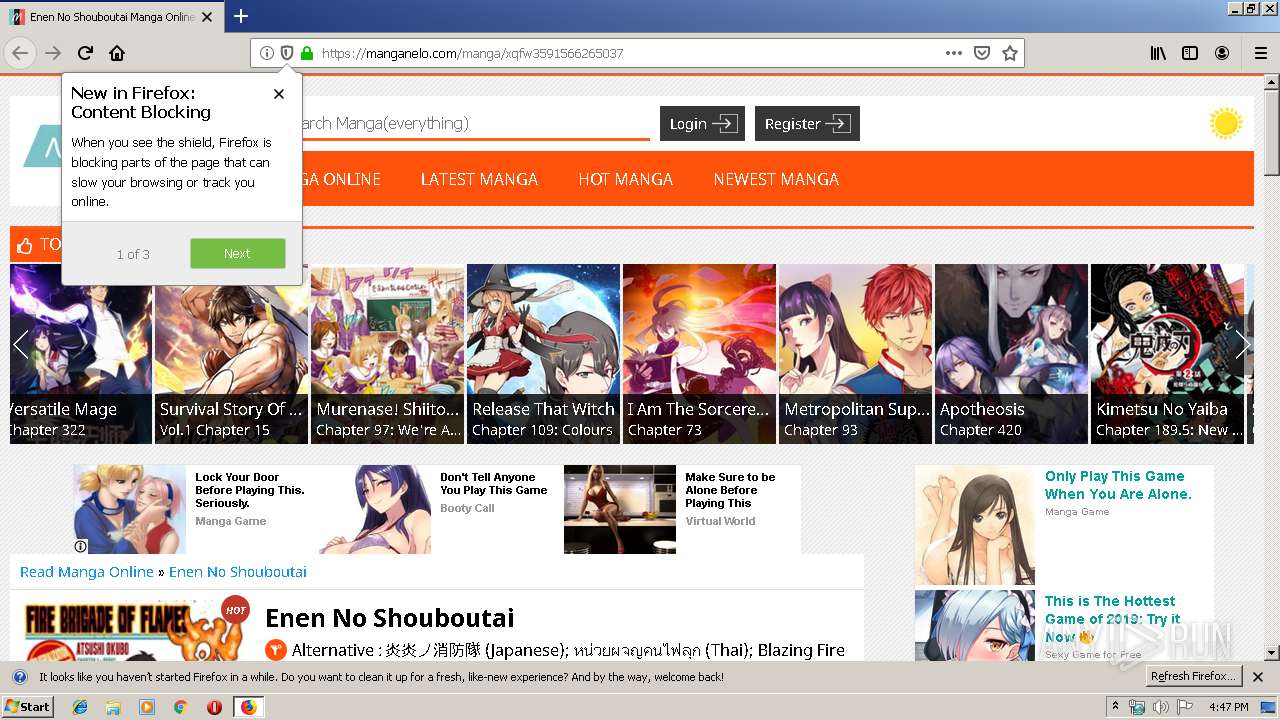Open a new tab with plus button

pos(241,16)
